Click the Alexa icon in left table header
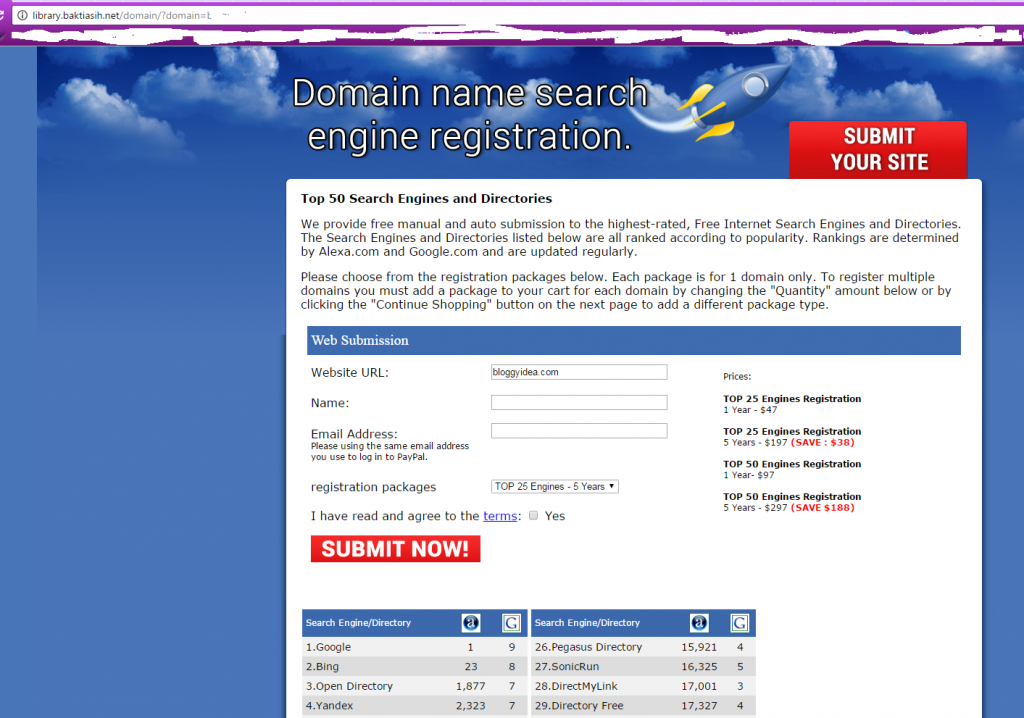The width and height of the screenshot is (1024, 718). pos(471,622)
